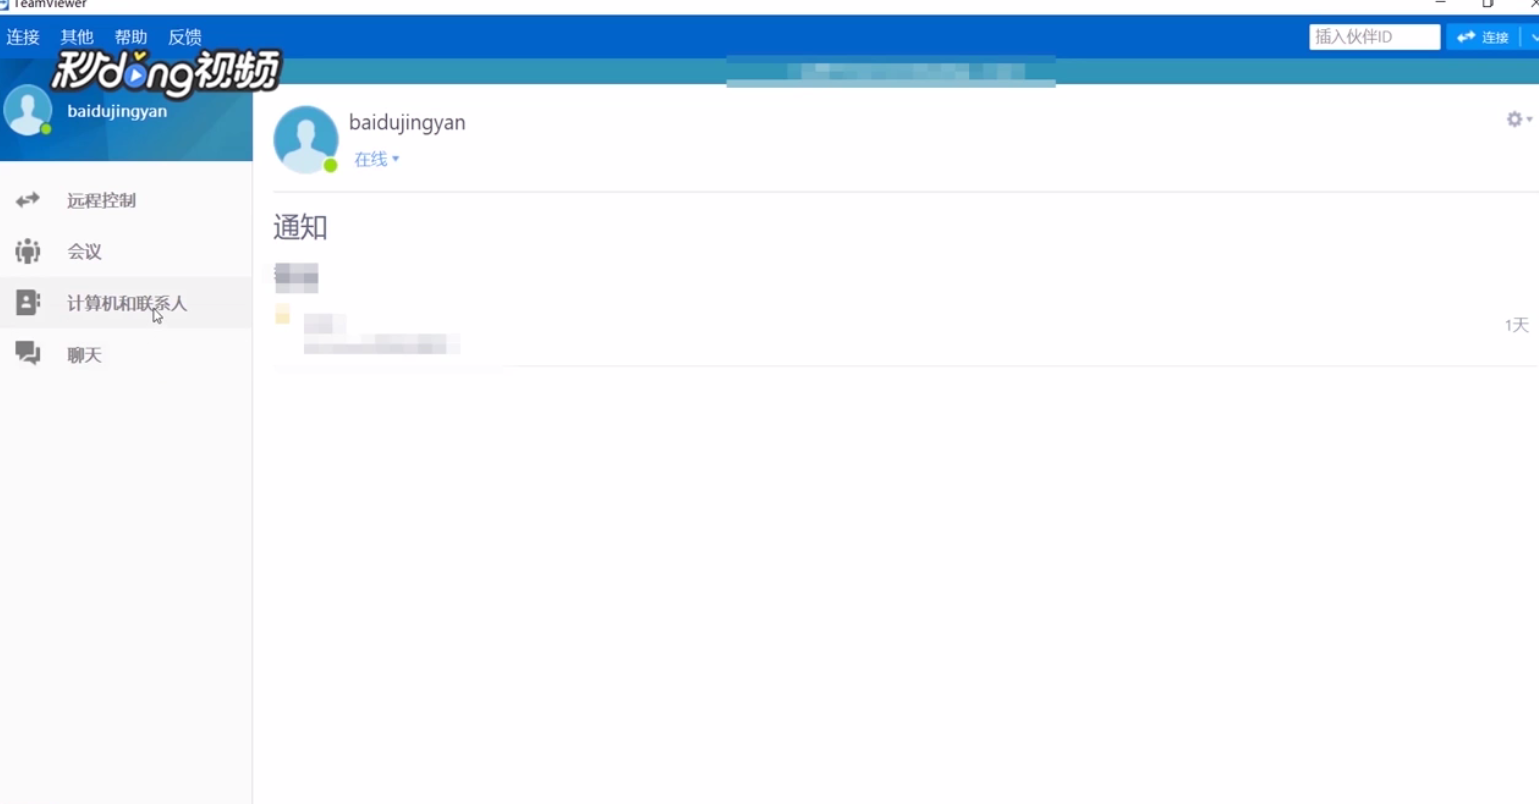
Task: Open the gear settings dropdown
Action: click(x=1519, y=119)
